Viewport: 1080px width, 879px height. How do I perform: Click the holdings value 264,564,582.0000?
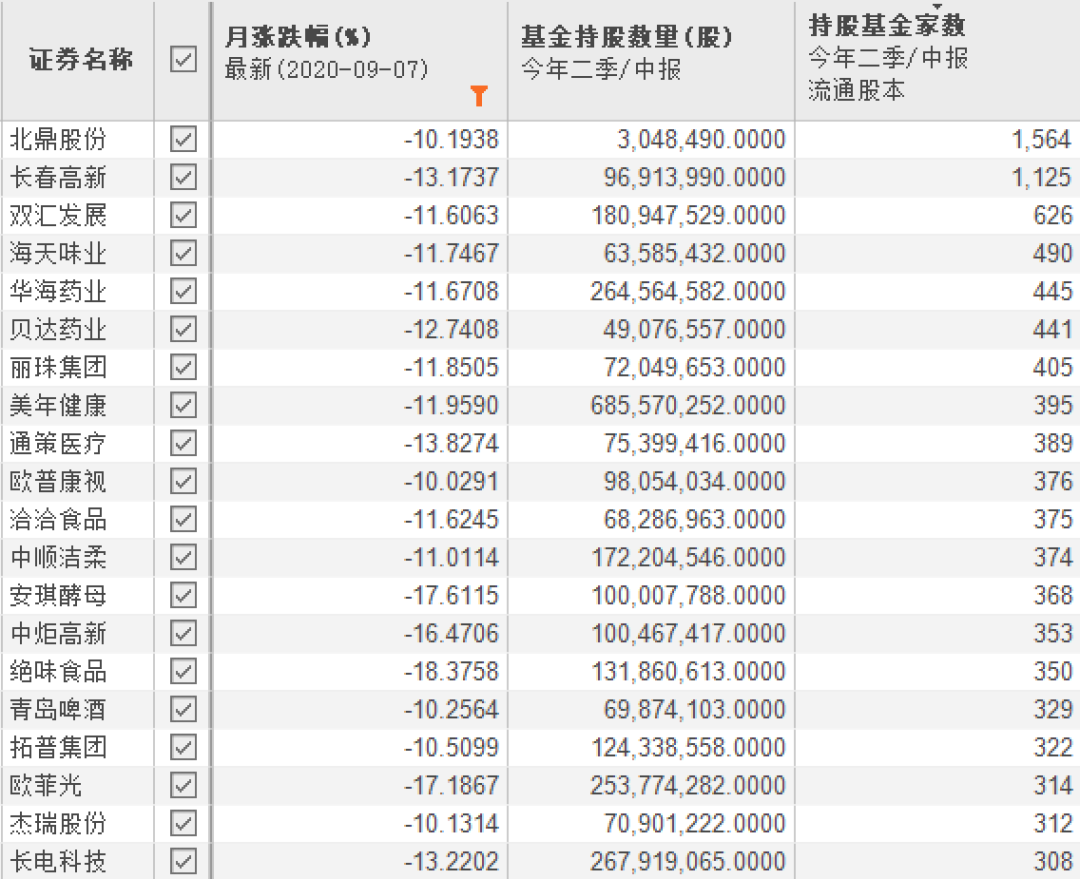pos(688,291)
